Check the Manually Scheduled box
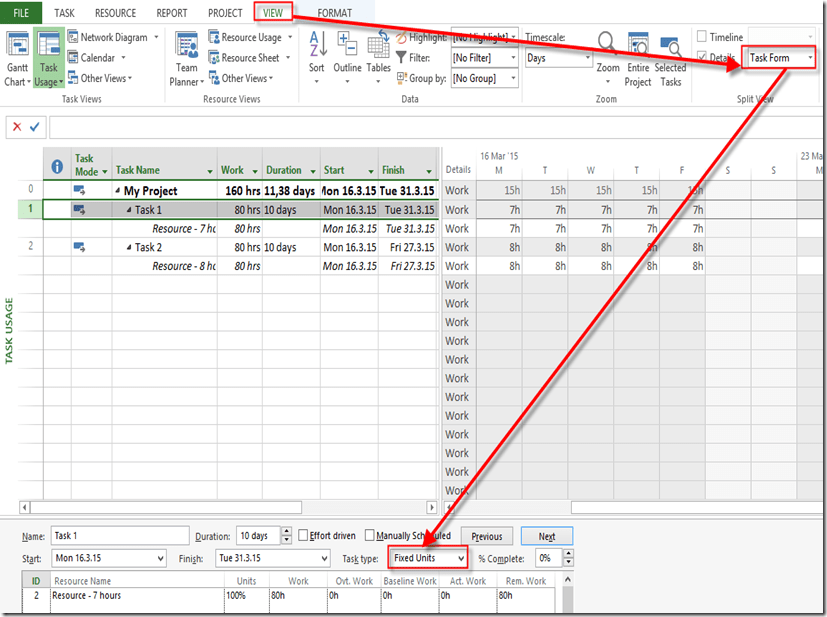Image resolution: width=827 pixels, height=617 pixels. tap(370, 536)
